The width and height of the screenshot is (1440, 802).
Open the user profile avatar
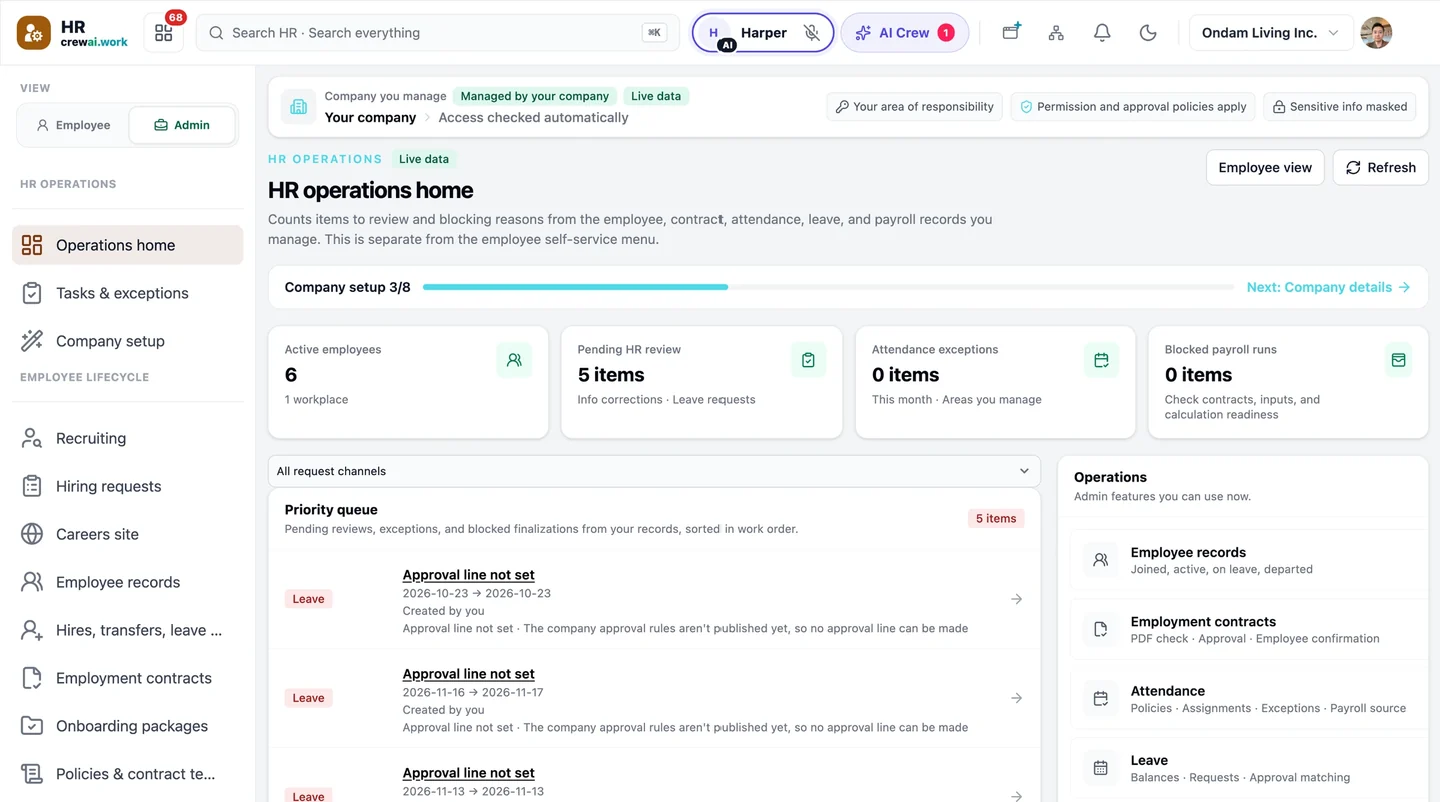click(x=1376, y=33)
